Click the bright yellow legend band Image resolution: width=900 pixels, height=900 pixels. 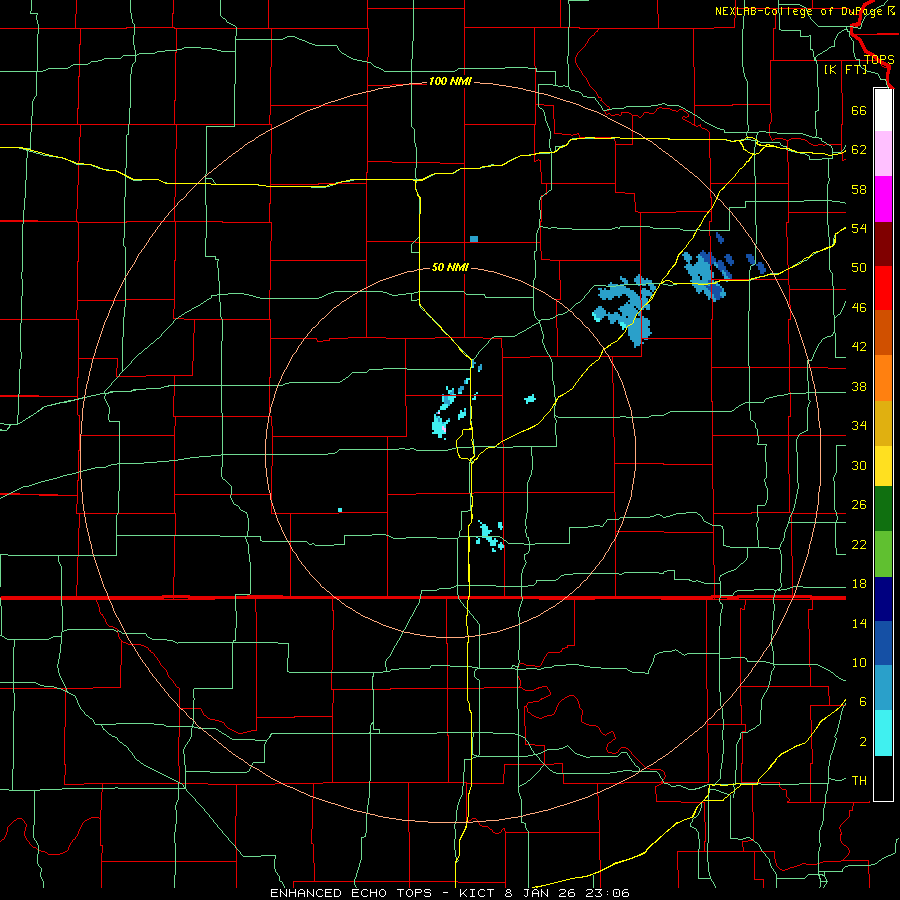883,466
